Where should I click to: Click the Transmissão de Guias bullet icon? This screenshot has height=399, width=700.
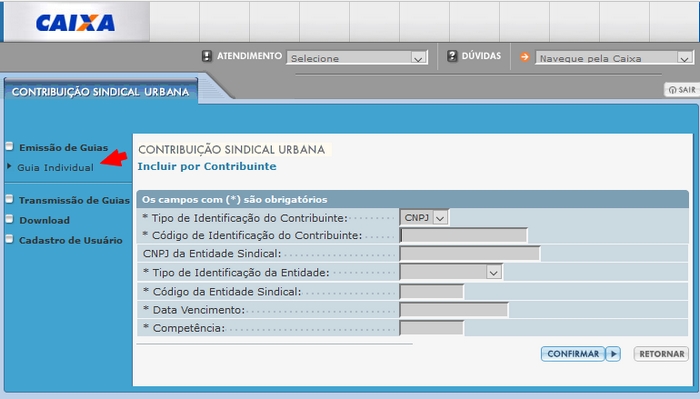[x=9, y=199]
